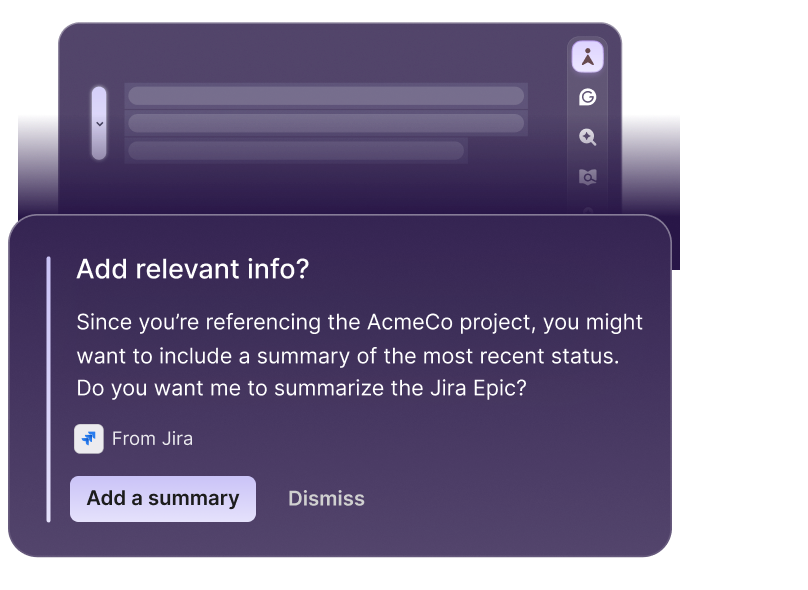Image resolution: width=808 pixels, height=590 pixels.
Task: Click the vertical purple accent bar on the card
Action: pyautogui.click(x=50, y=390)
